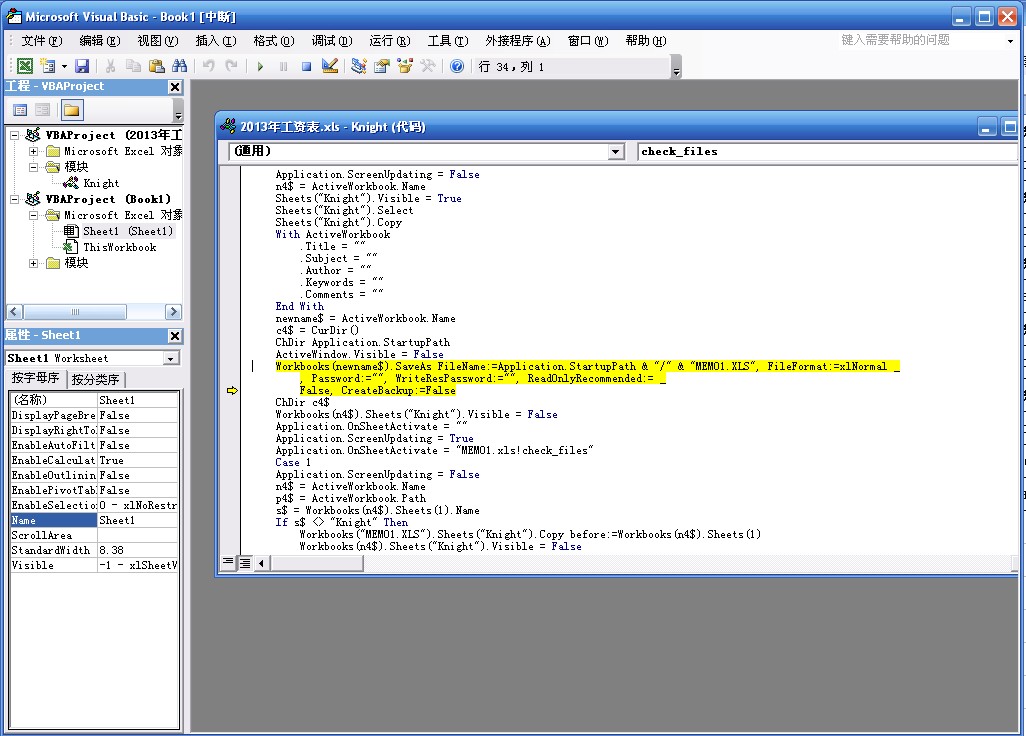Switch to 按分类序 properties tab
The width and height of the screenshot is (1026, 736).
[96, 379]
